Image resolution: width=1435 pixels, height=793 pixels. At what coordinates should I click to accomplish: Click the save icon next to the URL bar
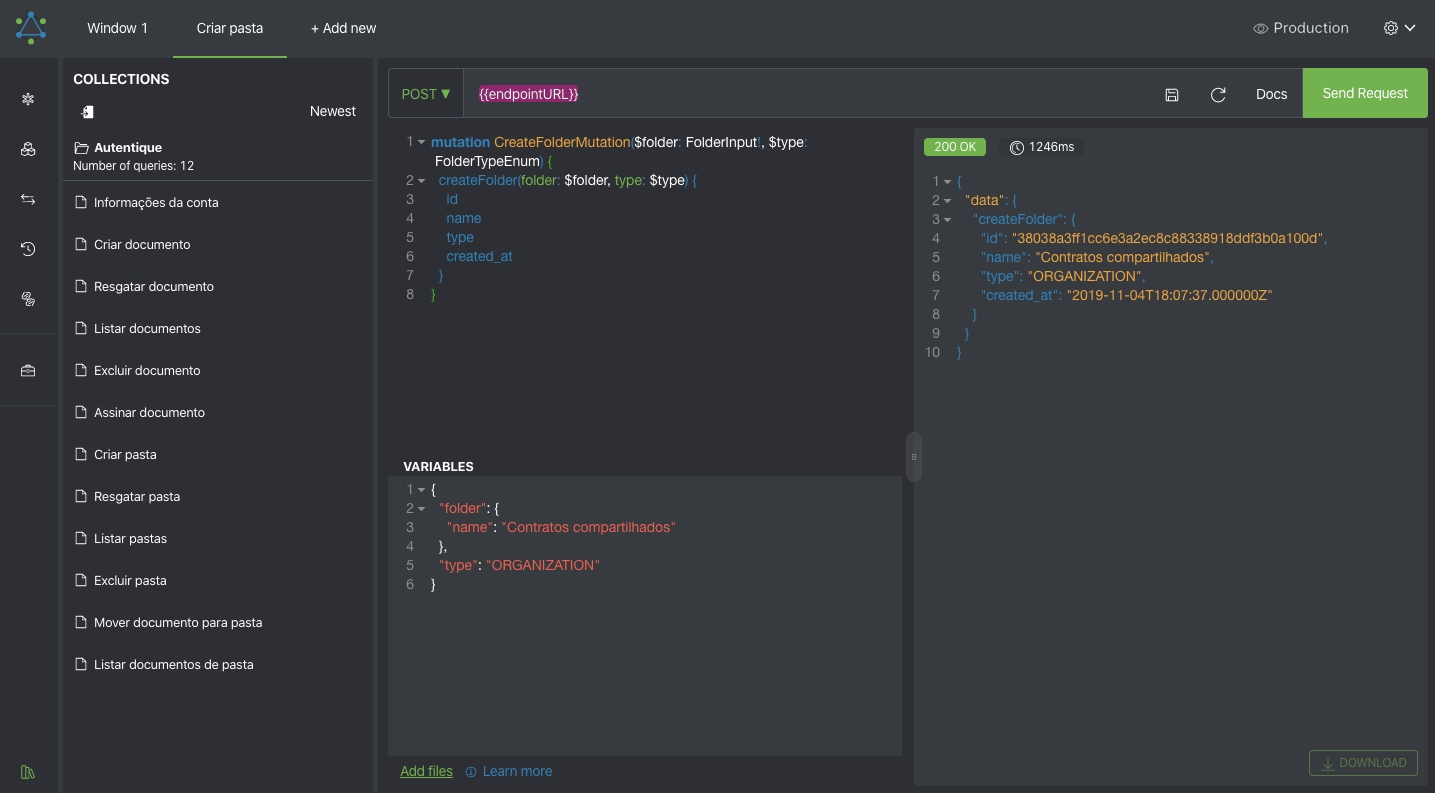click(x=1172, y=94)
